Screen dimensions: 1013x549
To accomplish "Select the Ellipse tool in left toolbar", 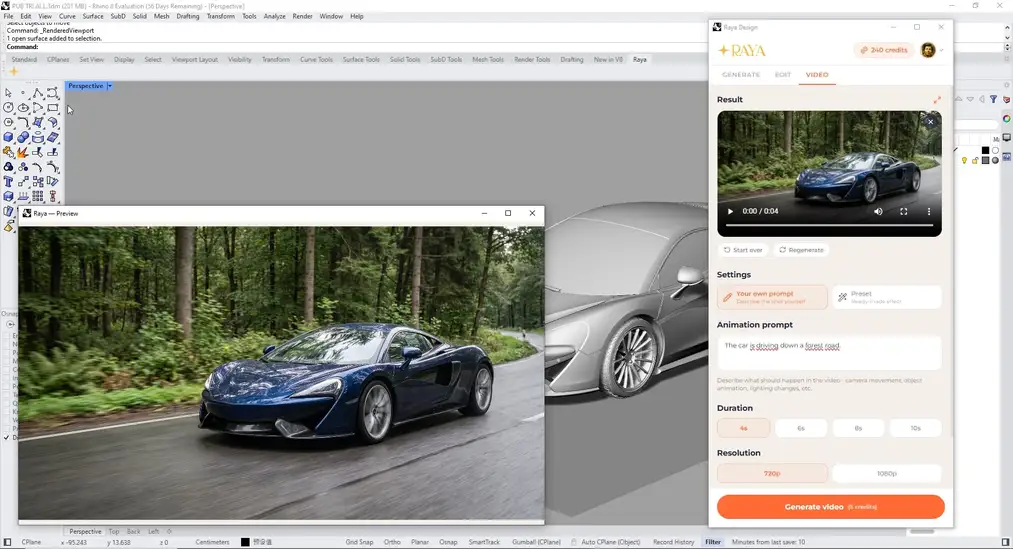I will (x=23, y=108).
